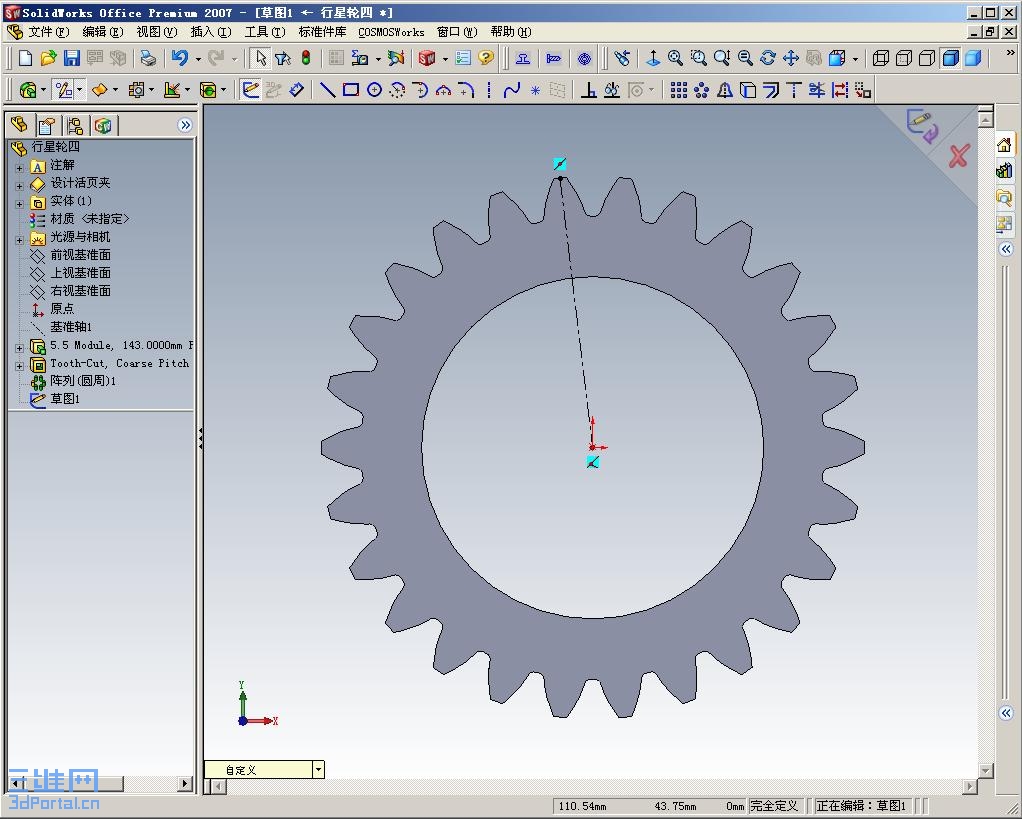1022x819 pixels.
Task: Toggle Wireframe display style
Action: (x=881, y=58)
